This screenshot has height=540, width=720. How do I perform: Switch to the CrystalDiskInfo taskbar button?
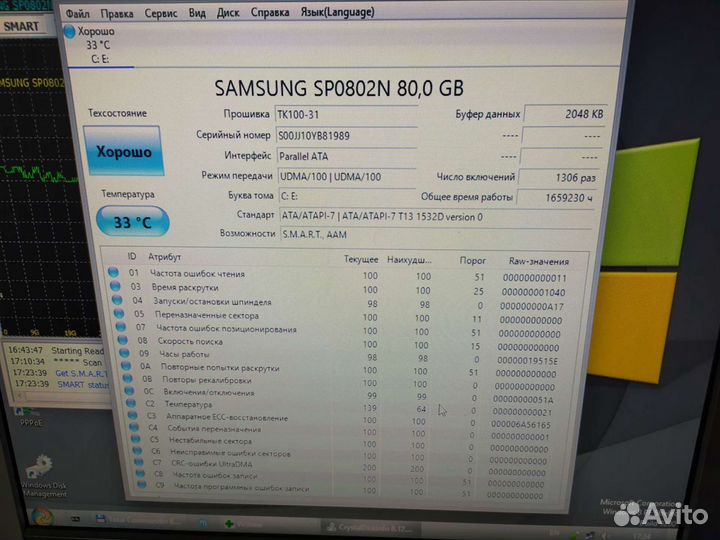click(x=371, y=527)
